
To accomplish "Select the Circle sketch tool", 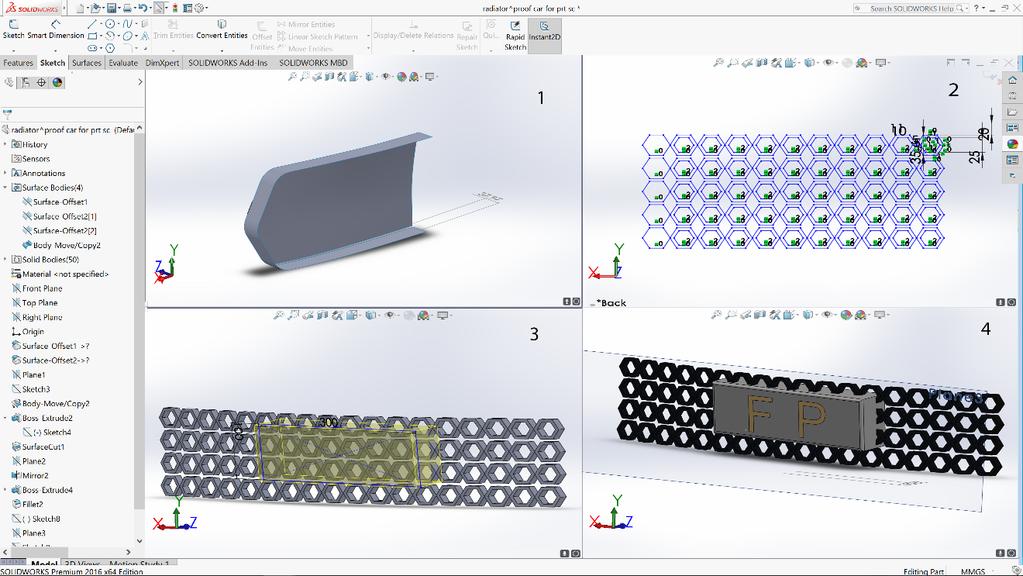I will [x=110, y=23].
